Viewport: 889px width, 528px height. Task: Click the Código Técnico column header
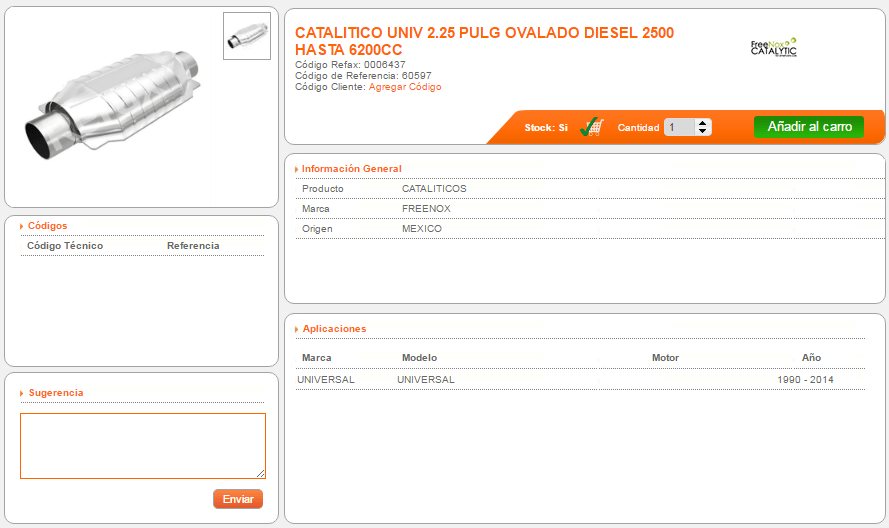pyautogui.click(x=65, y=246)
